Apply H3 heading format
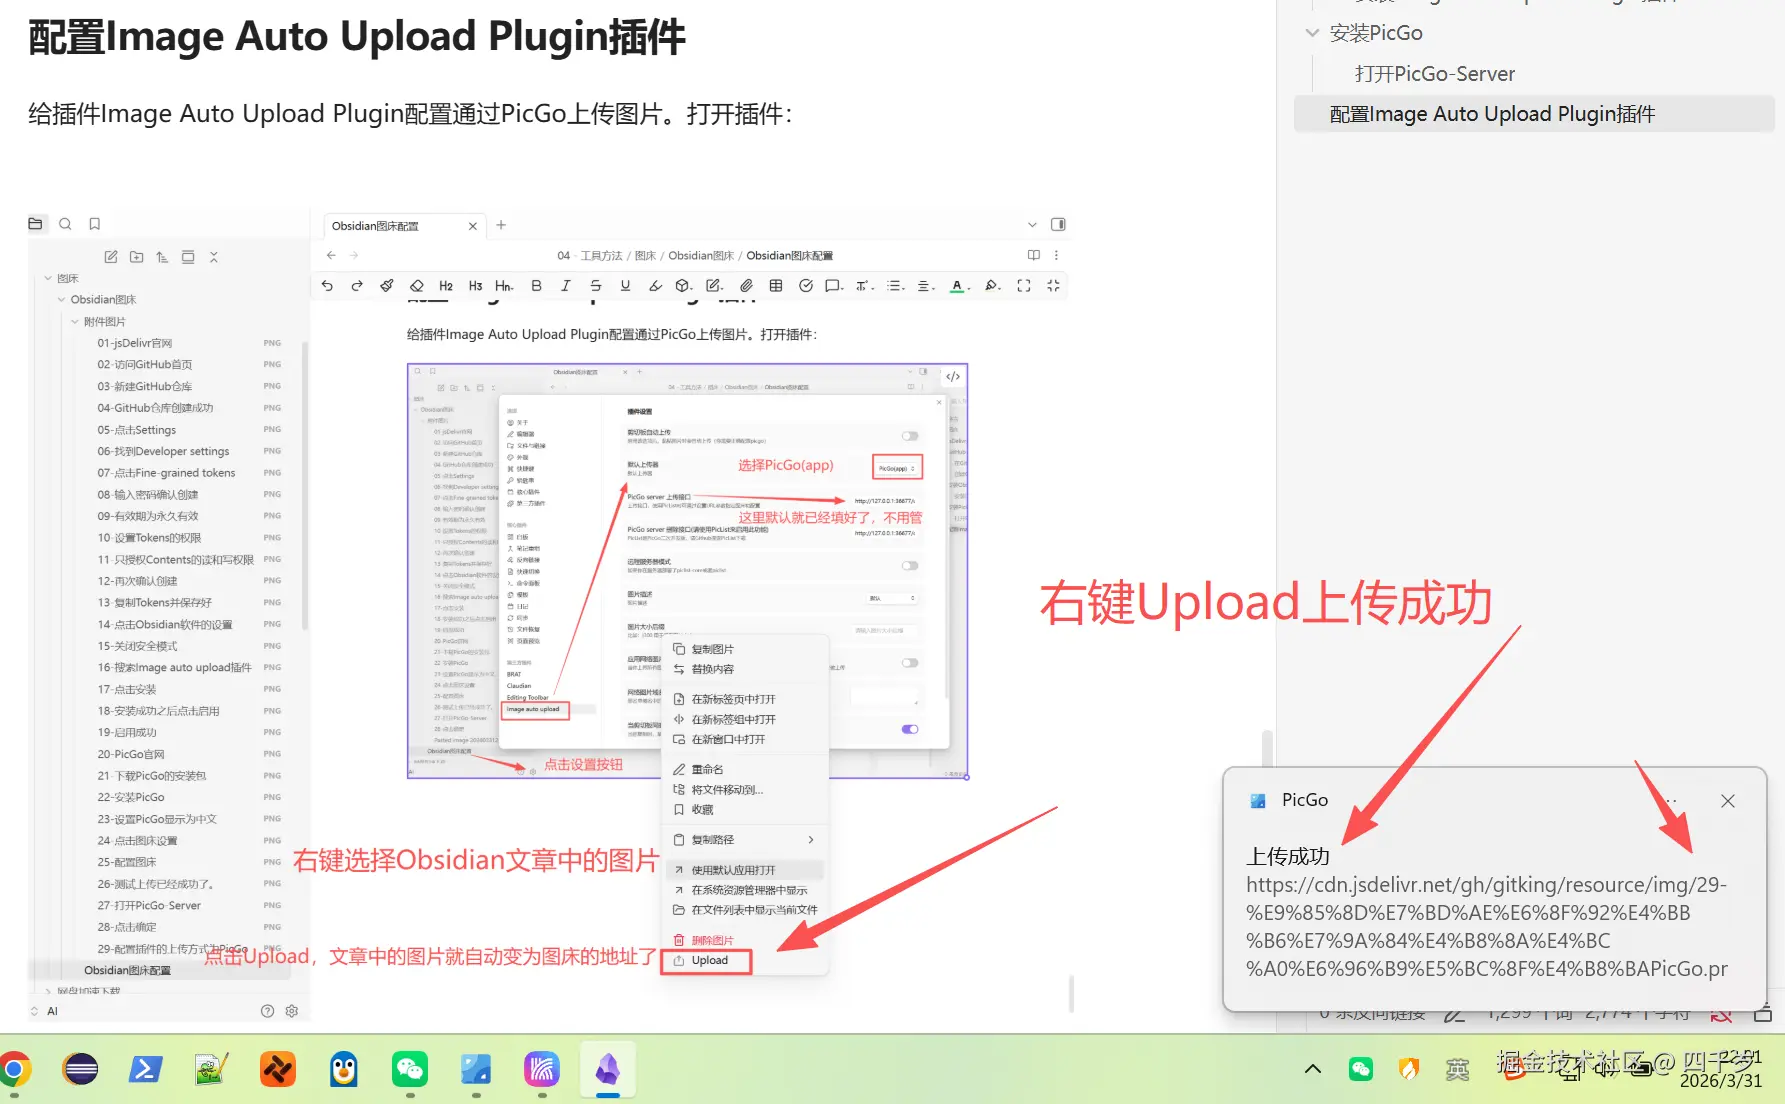 [475, 286]
